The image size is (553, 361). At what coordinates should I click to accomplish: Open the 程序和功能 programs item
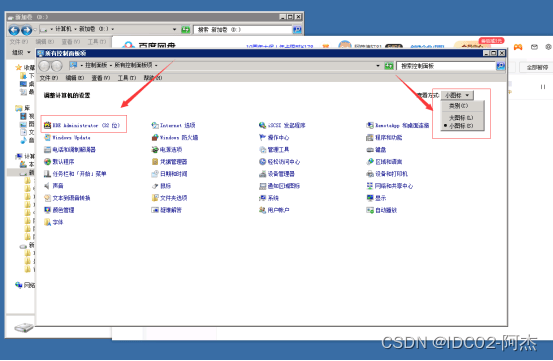[x=384, y=137]
